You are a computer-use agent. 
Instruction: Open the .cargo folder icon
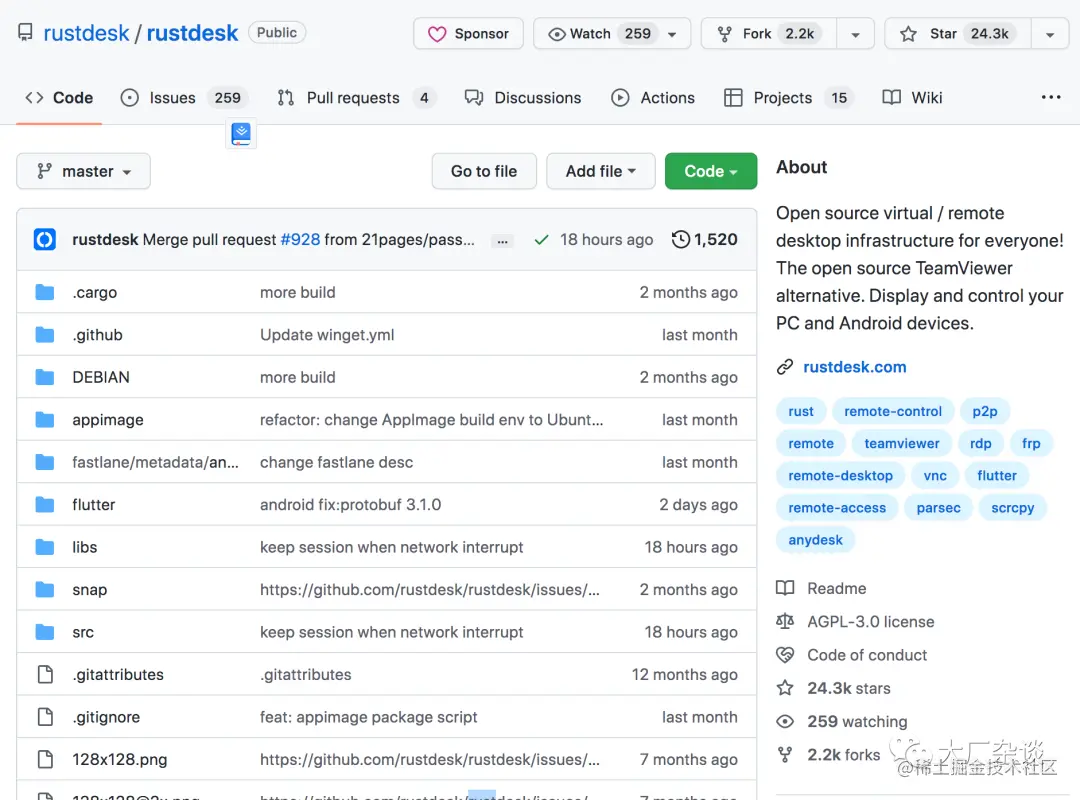45,292
